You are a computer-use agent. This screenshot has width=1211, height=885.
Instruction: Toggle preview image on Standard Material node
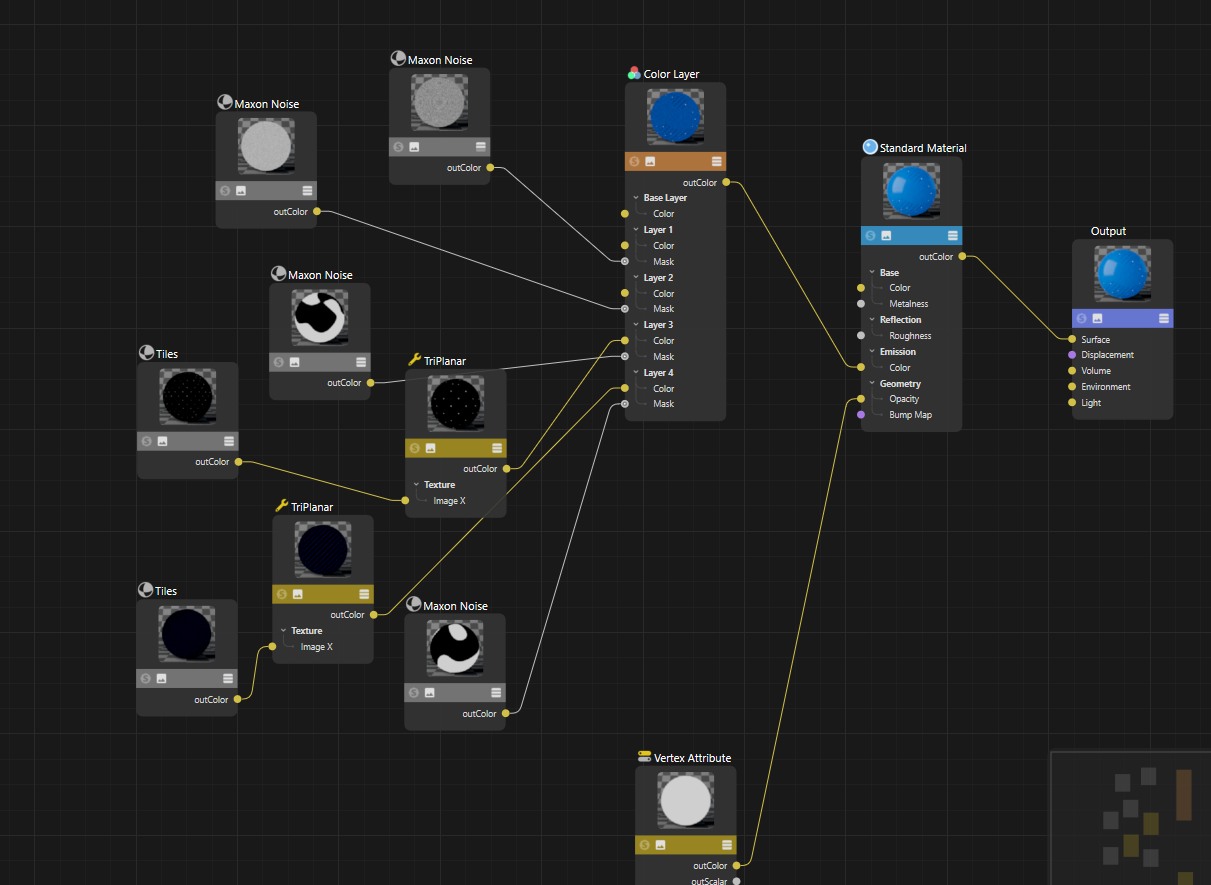(886, 235)
